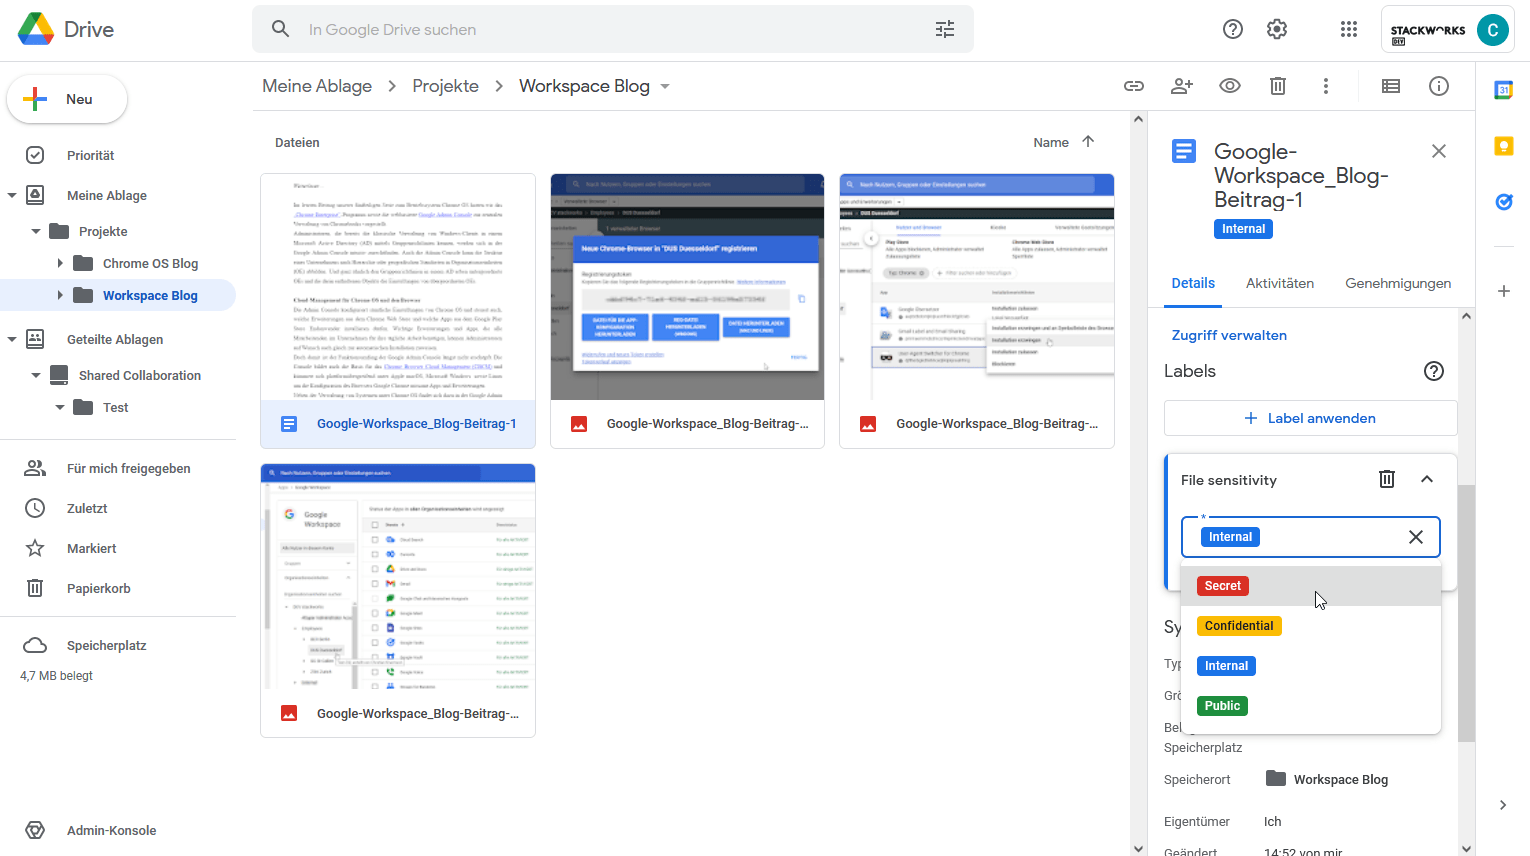The height and width of the screenshot is (856, 1530).
Task: Click the details panel vertical scrollbar
Action: tap(1466, 613)
